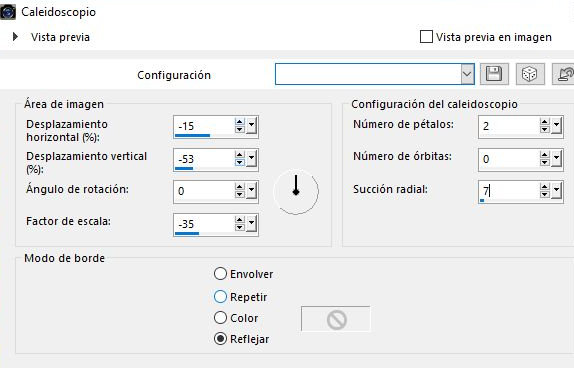574x368 pixels.
Task: Click the save preset floppy disk icon
Action: [494, 74]
